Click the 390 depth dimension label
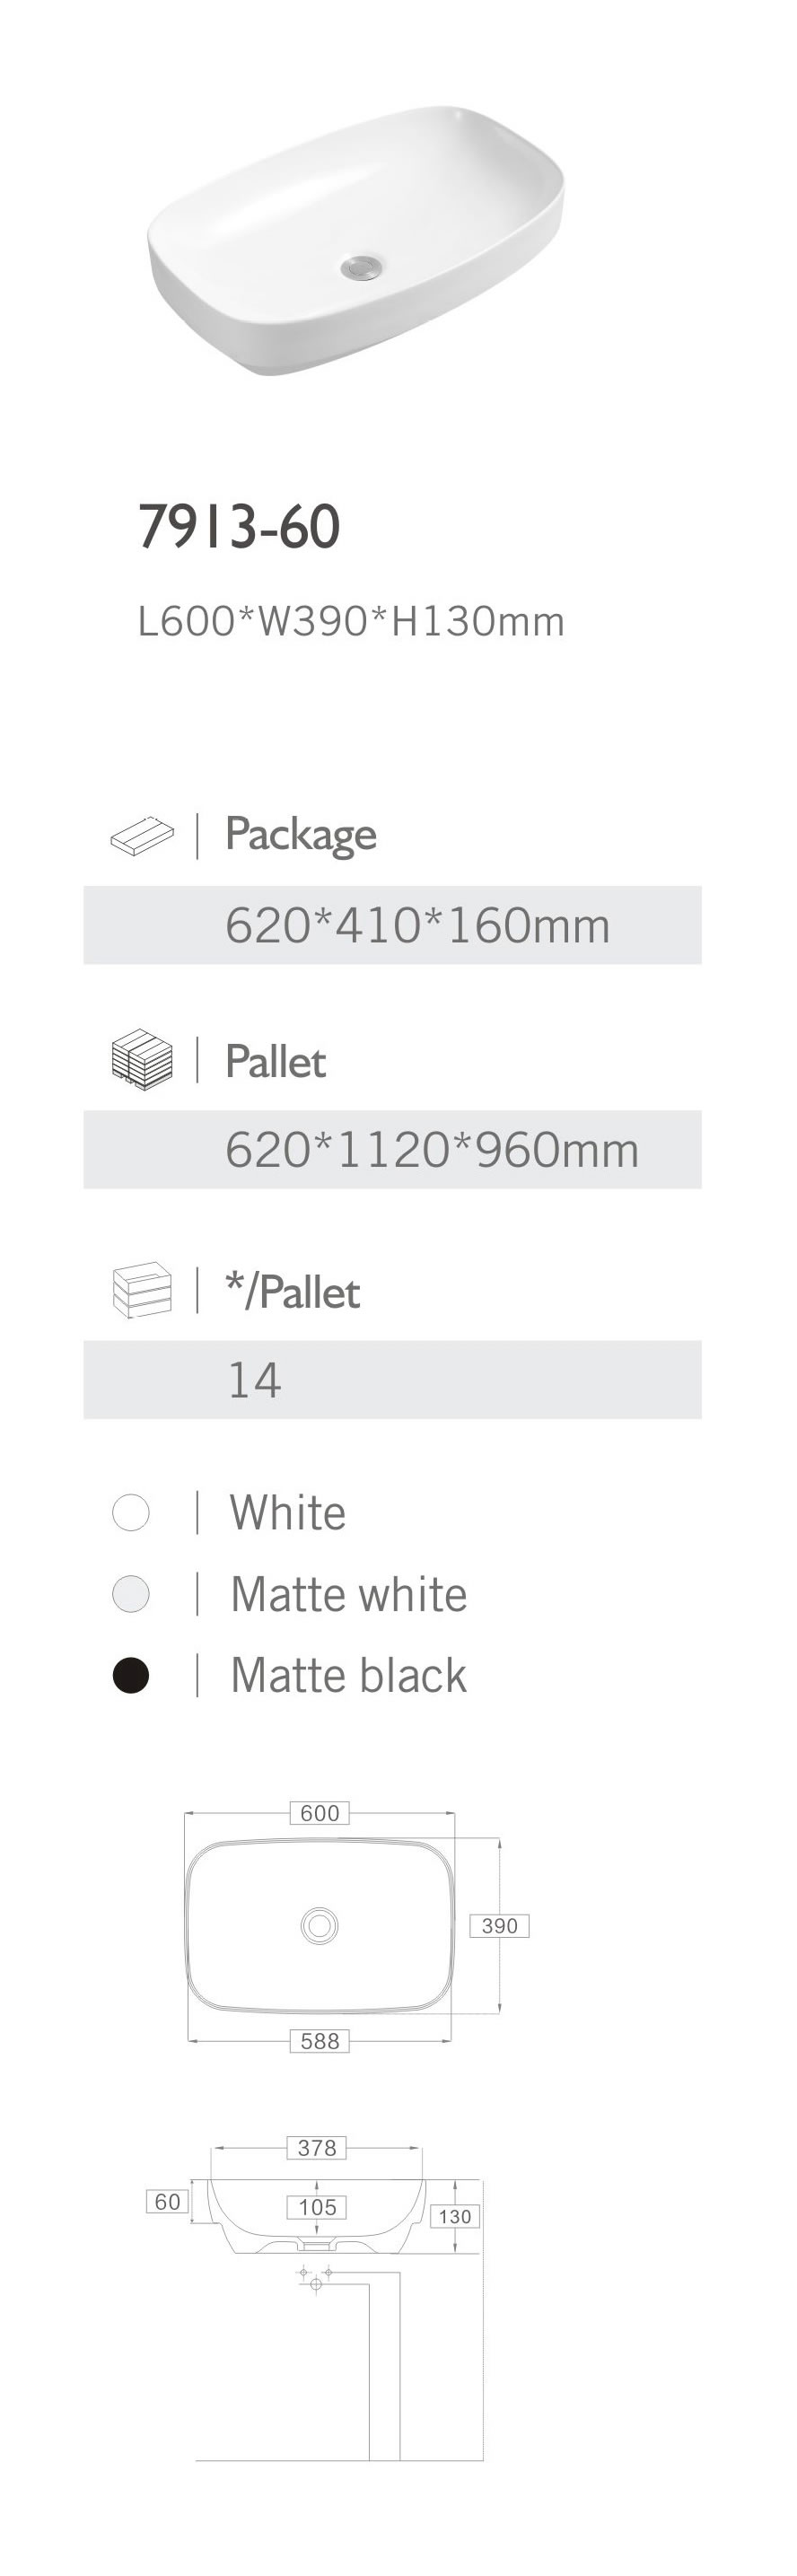Viewport: 797px width, 2576px height. point(499,1926)
